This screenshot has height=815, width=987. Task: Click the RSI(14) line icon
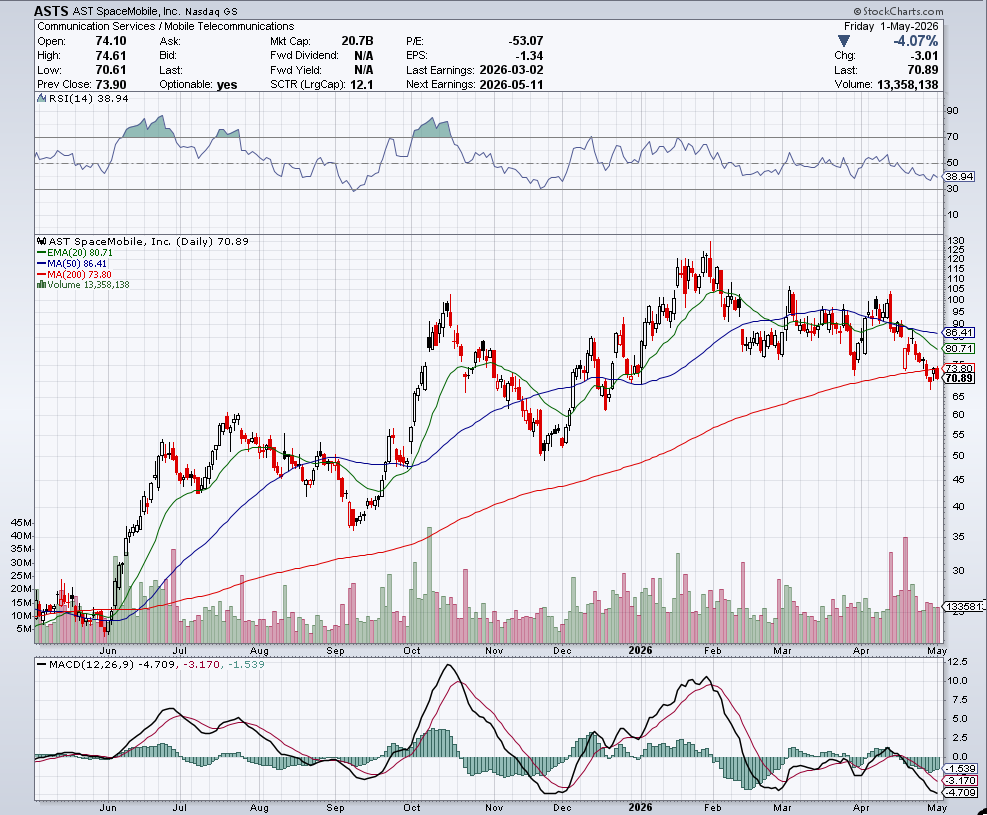41,98
